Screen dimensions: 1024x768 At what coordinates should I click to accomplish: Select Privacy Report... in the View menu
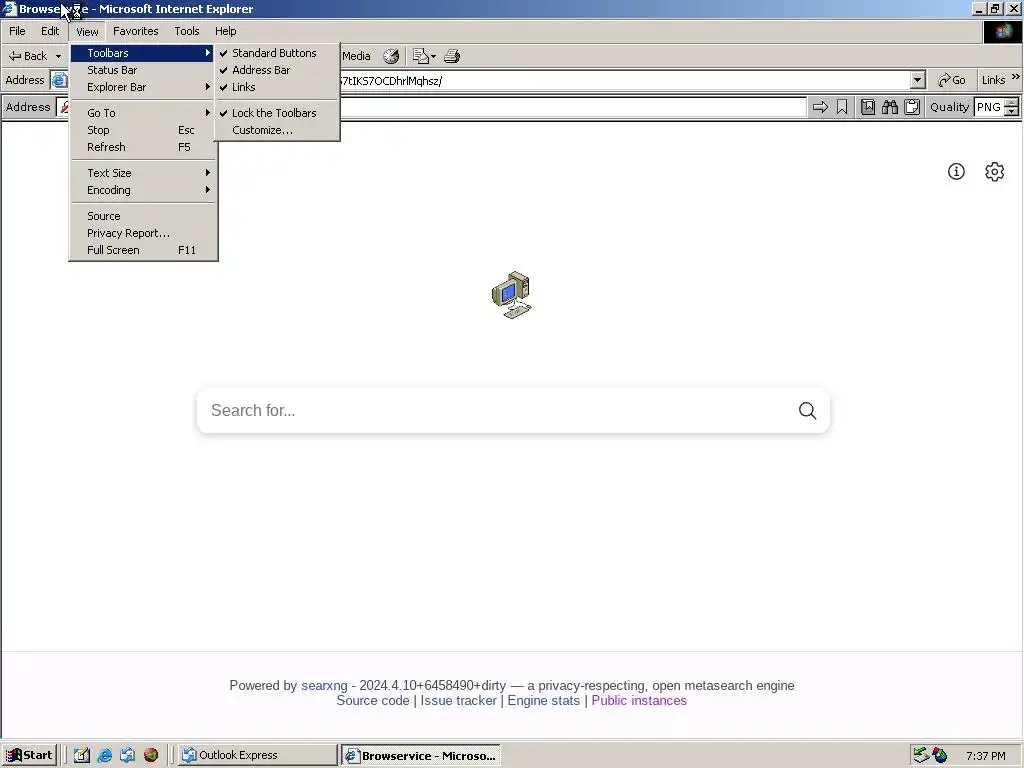click(143, 233)
